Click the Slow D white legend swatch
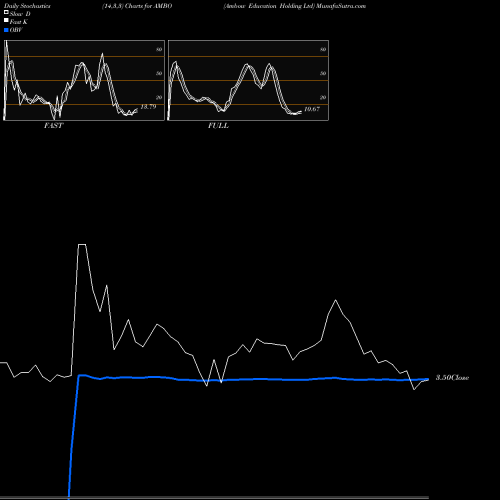500x500 pixels. pyautogui.click(x=6, y=12)
